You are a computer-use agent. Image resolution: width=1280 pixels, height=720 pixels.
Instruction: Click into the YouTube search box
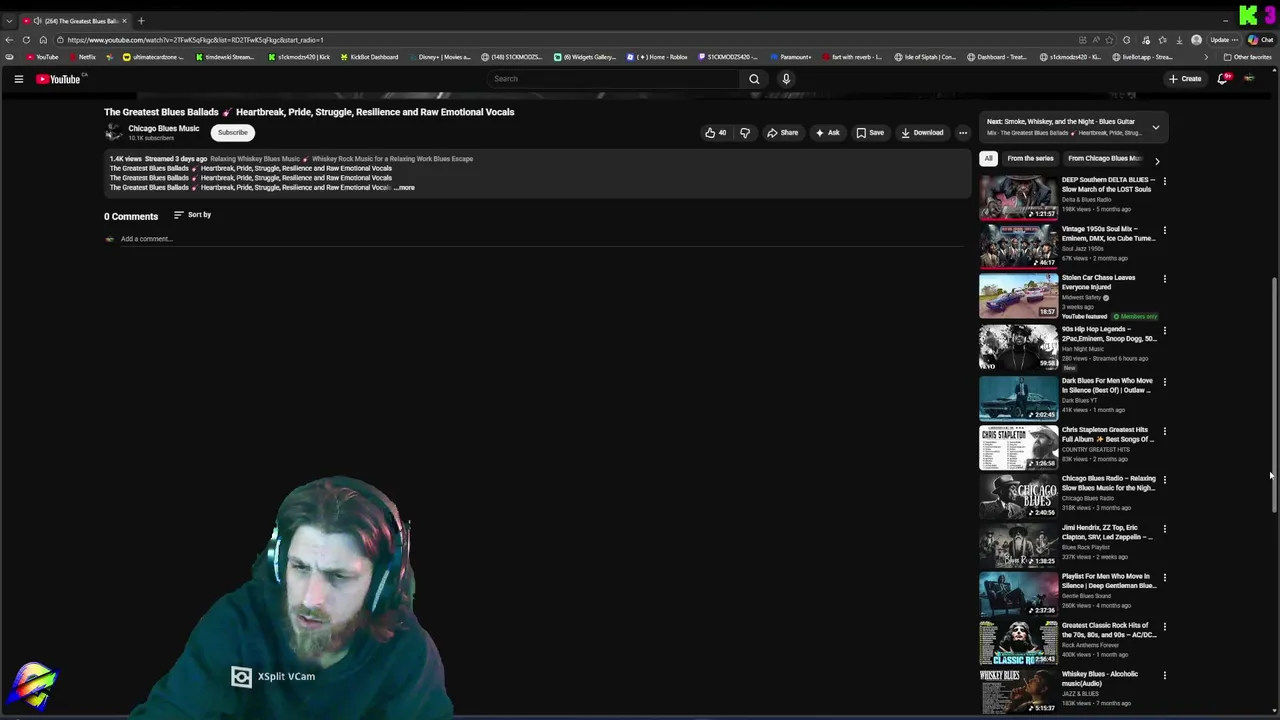click(615, 79)
